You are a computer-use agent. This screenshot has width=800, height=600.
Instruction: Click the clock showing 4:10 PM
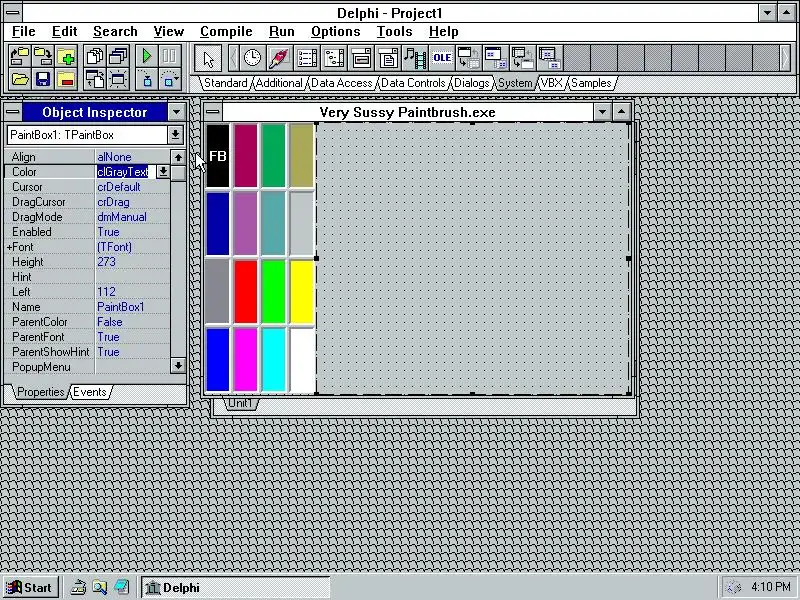pos(770,587)
